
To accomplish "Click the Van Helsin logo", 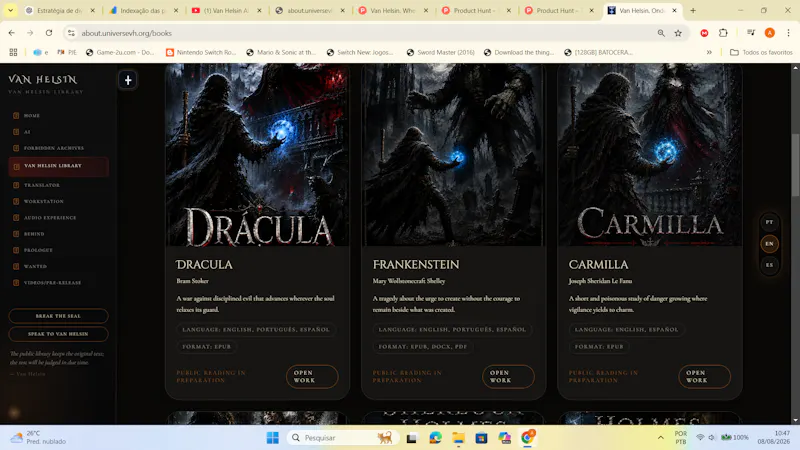I will click(x=43, y=80).
